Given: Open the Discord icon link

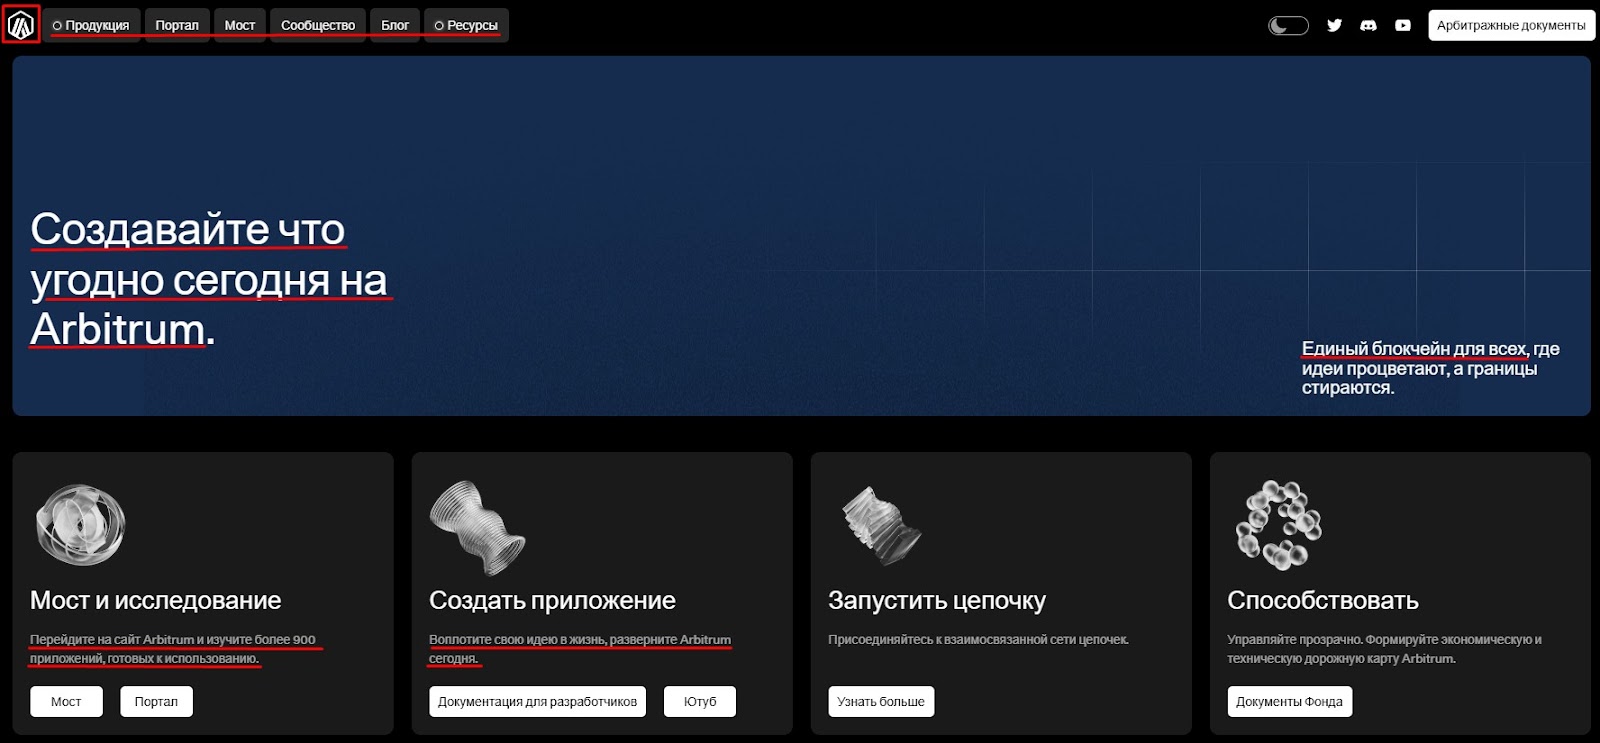Looking at the screenshot, I should click(1368, 25).
